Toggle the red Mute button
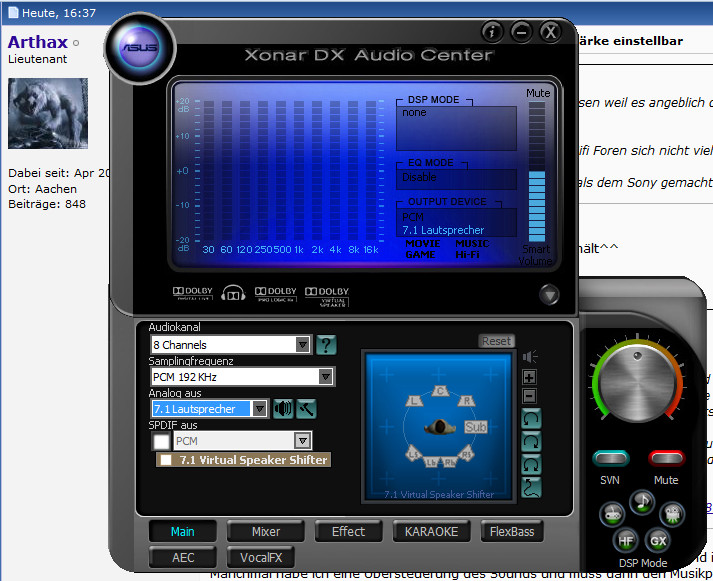Screen dimensions: 713x581 (666, 458)
